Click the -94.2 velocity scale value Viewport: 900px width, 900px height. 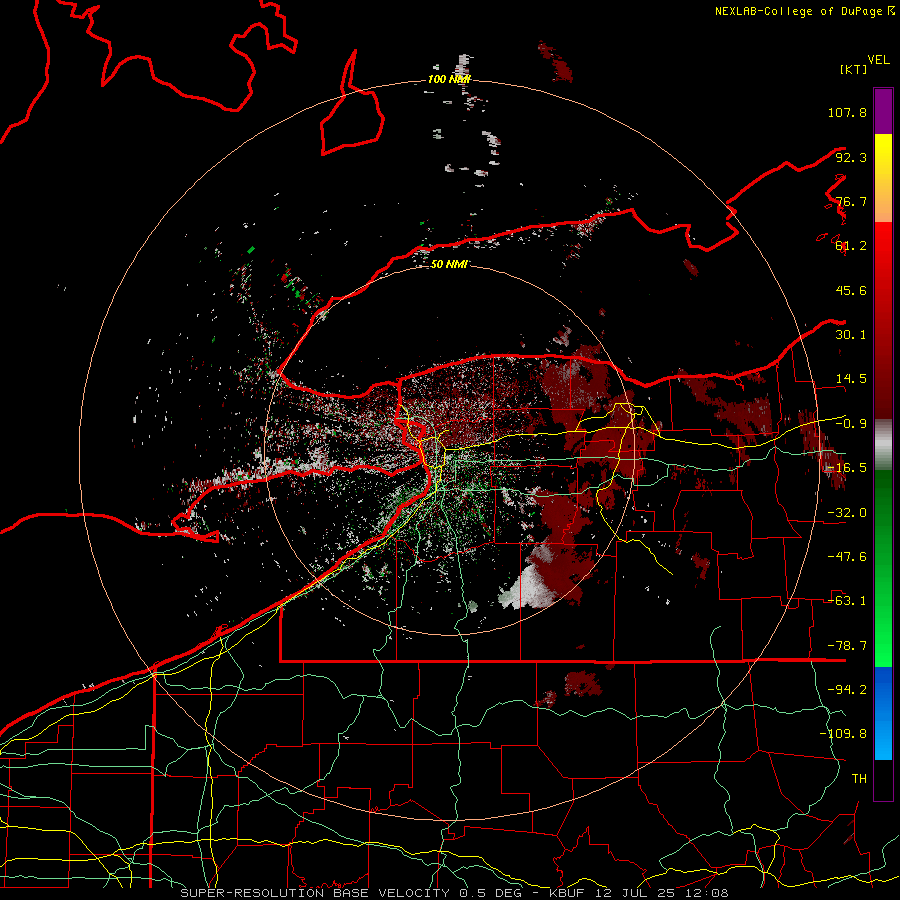click(847, 690)
